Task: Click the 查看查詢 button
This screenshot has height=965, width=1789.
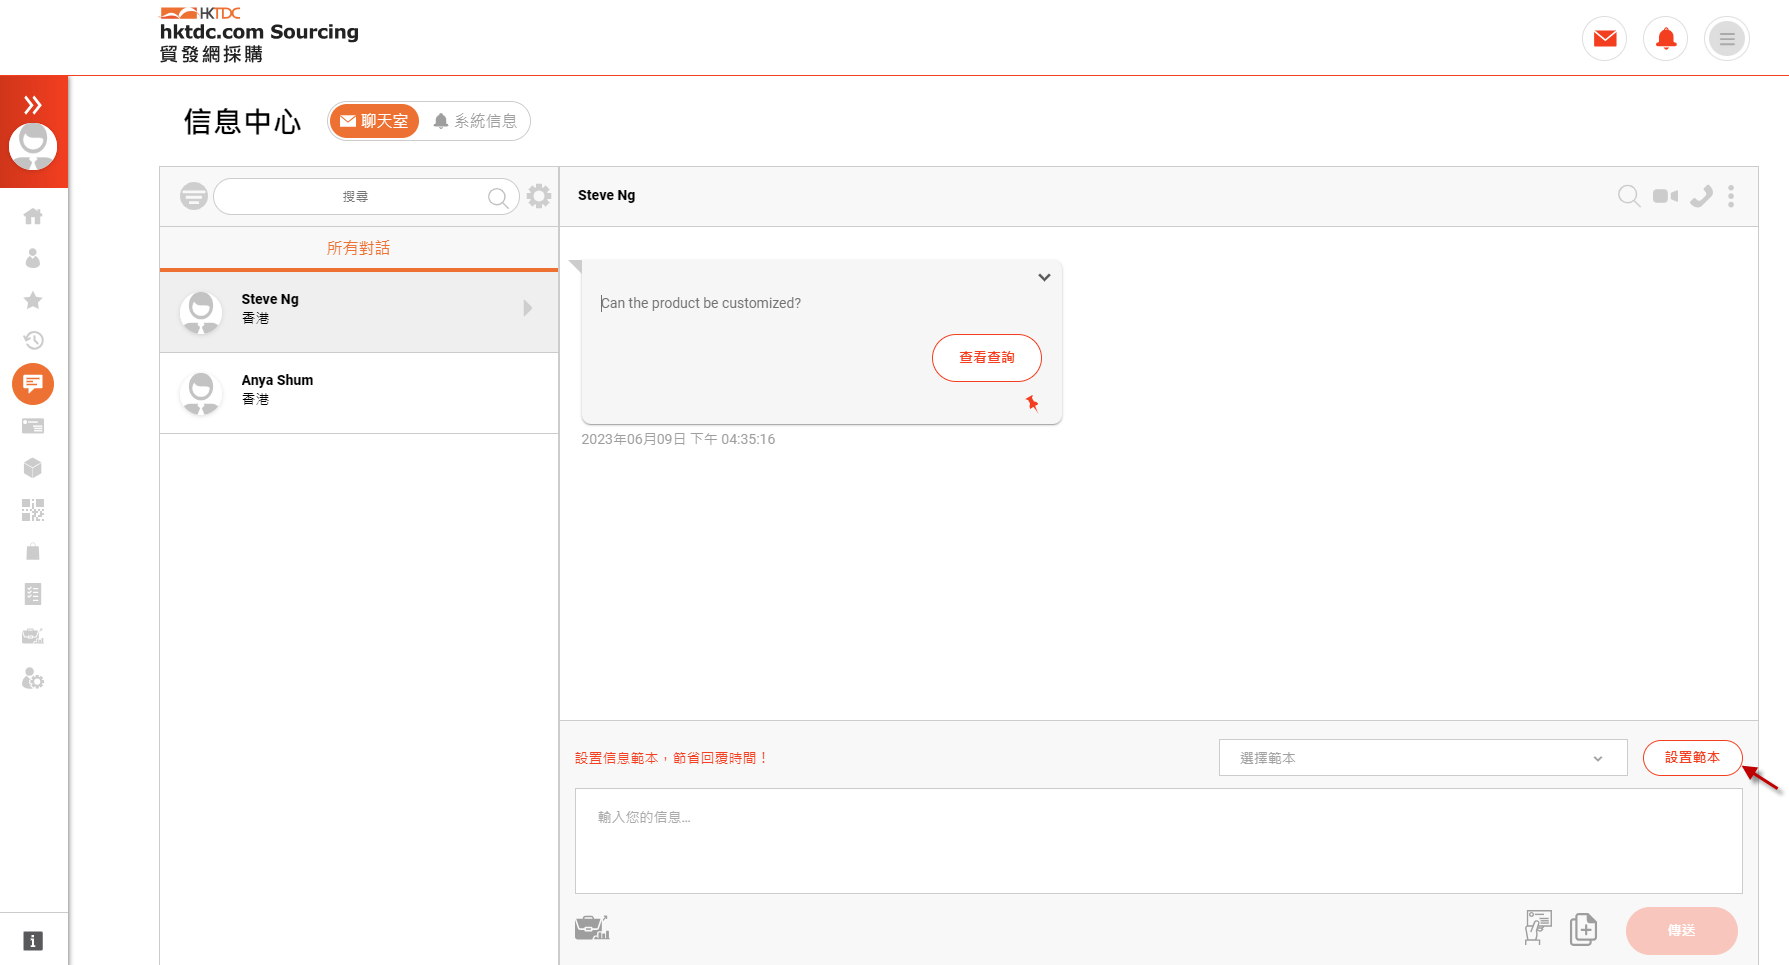Action: [987, 358]
